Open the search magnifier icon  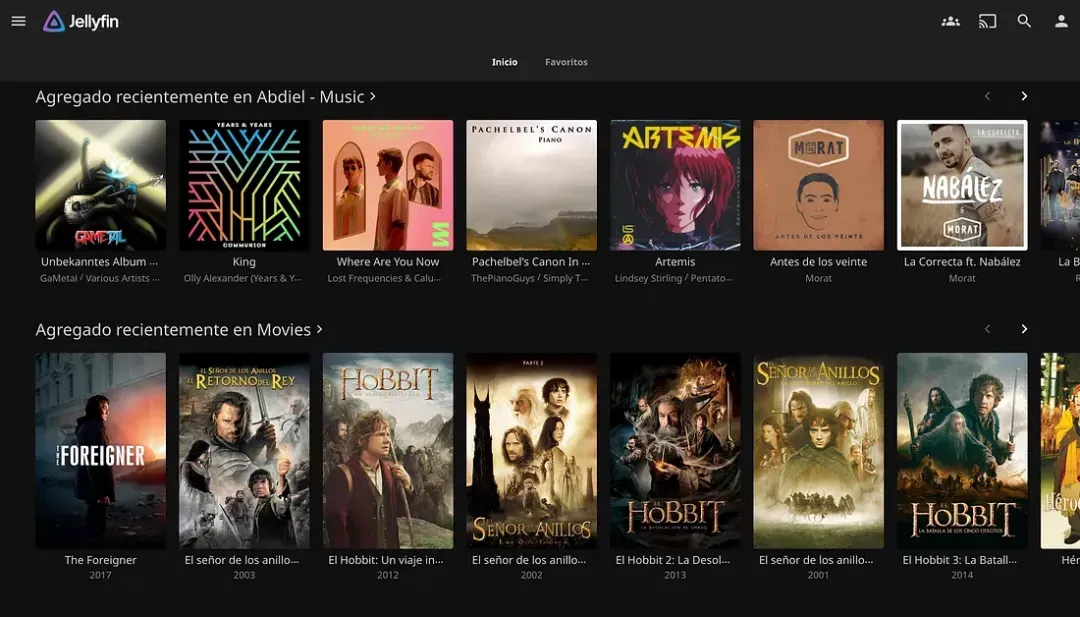1024,21
